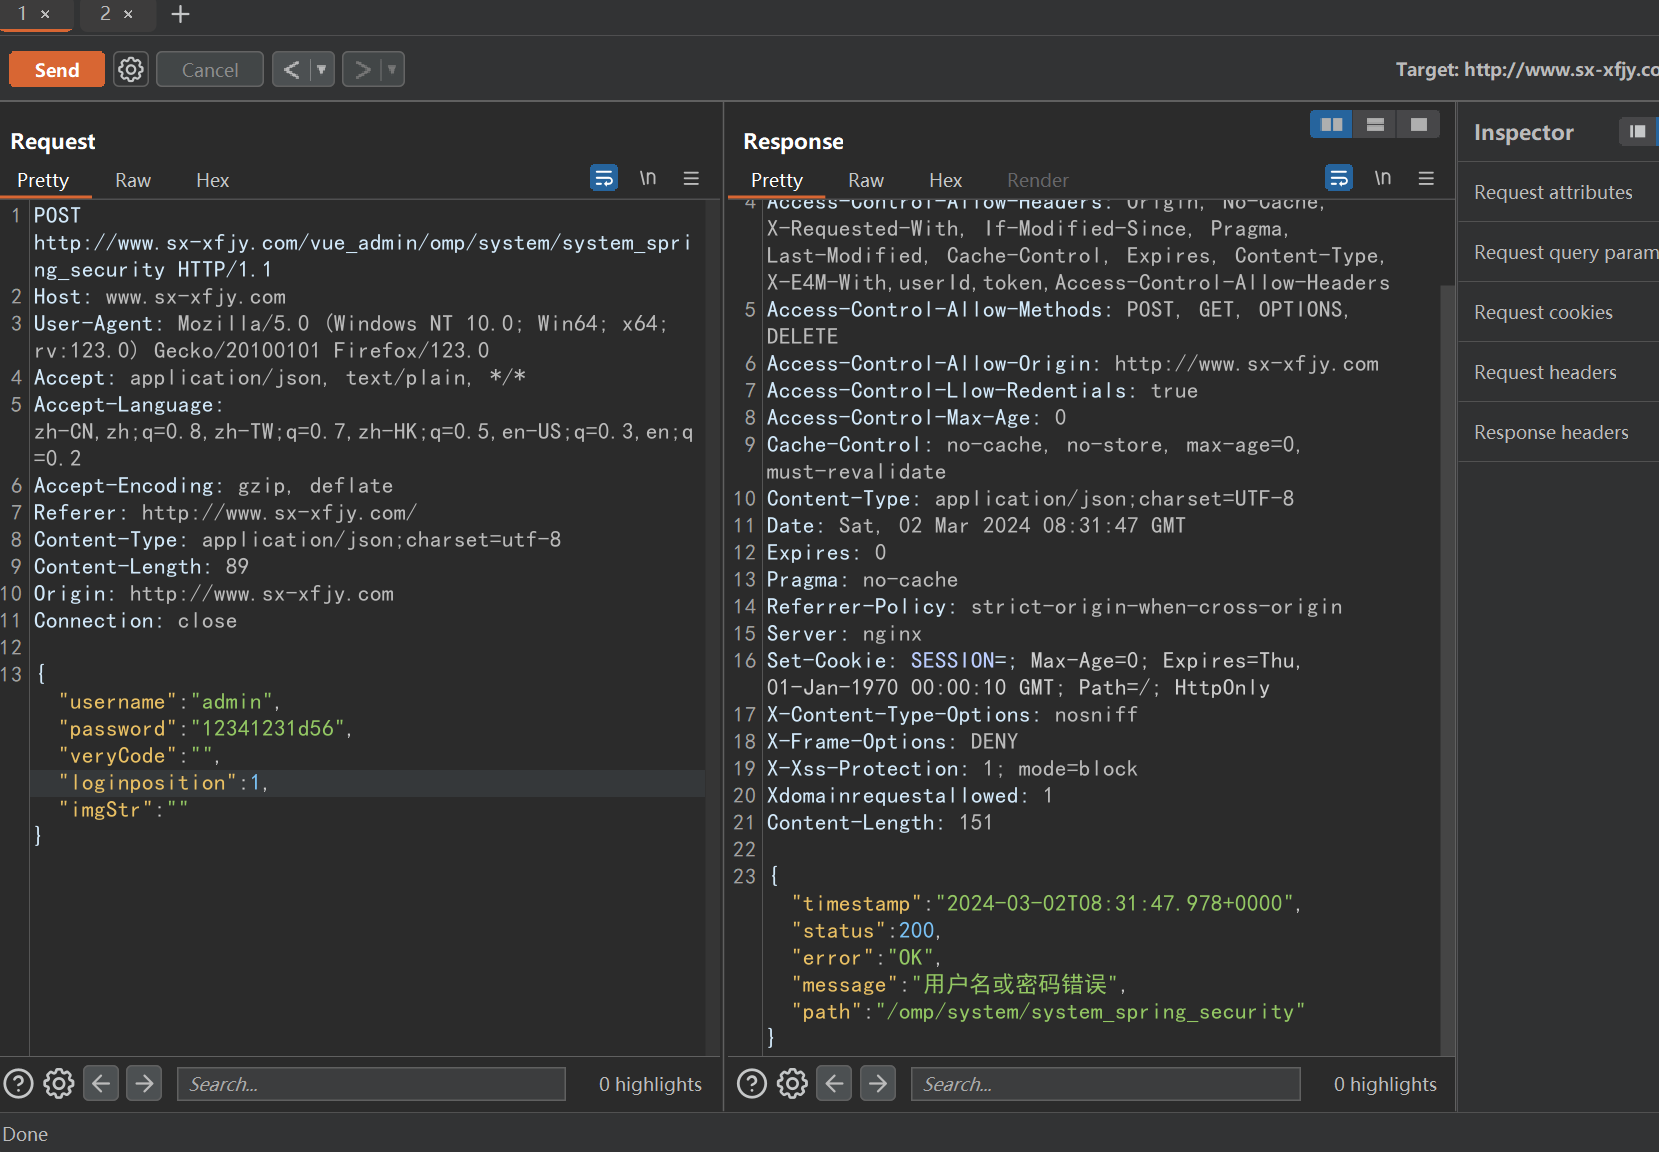Go to previous request in history
This screenshot has width=1659, height=1152.
point(291,70)
